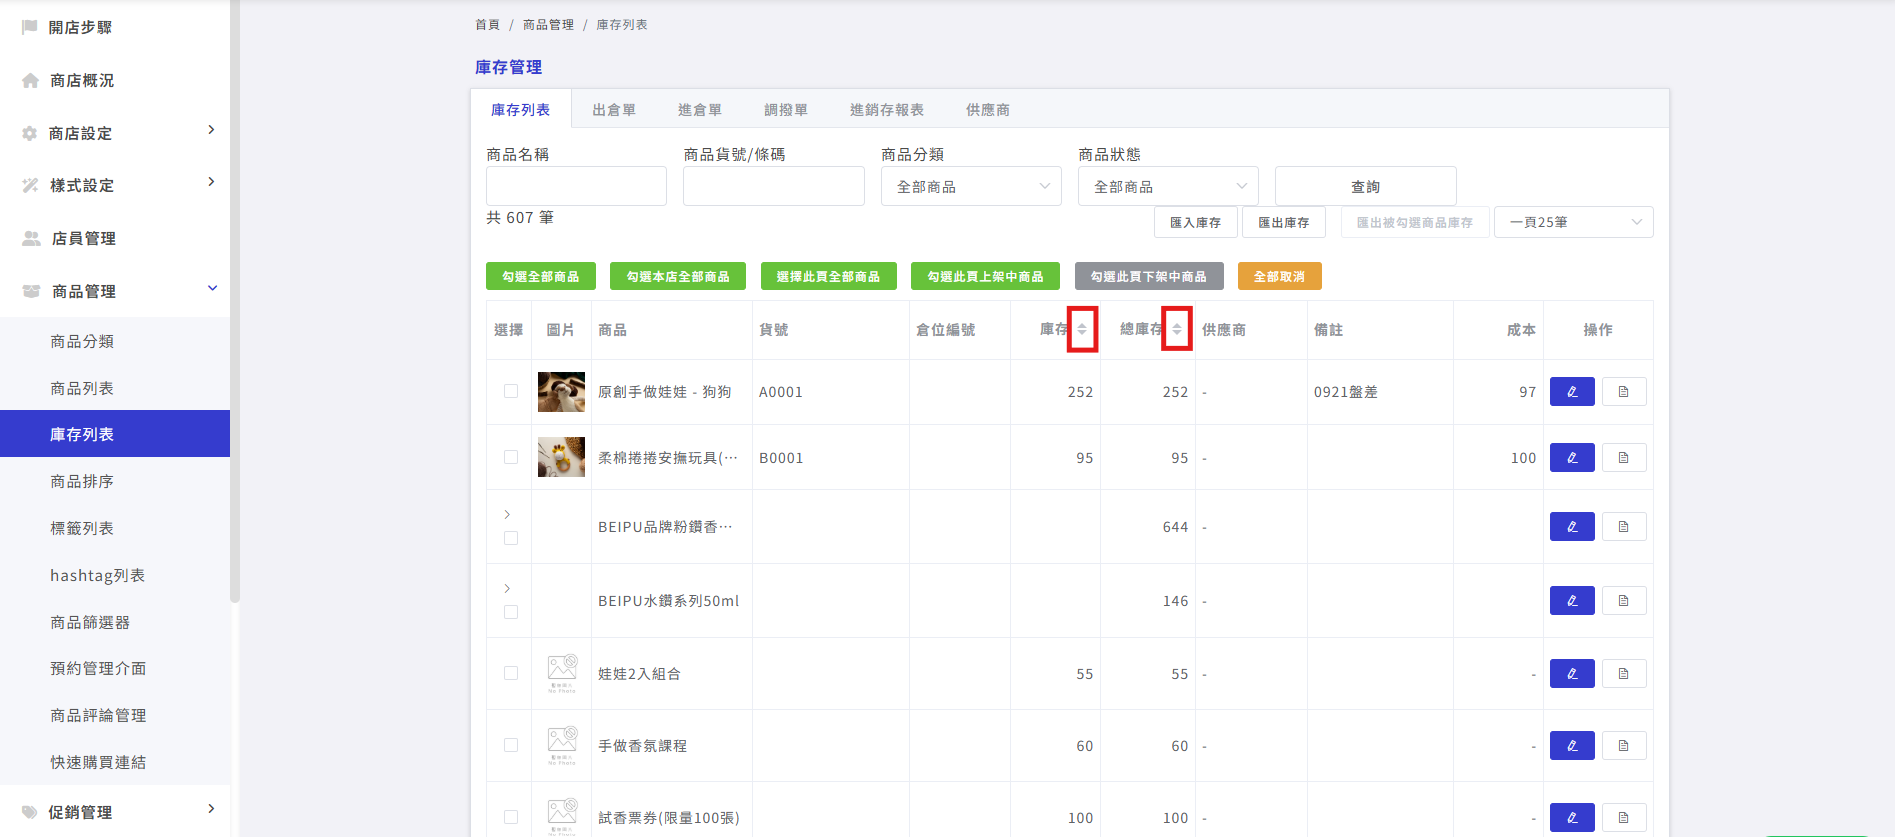The width and height of the screenshot is (1895, 837).
Task: Check the box for BEIPU品牌粉鑽香
Action: click(511, 538)
